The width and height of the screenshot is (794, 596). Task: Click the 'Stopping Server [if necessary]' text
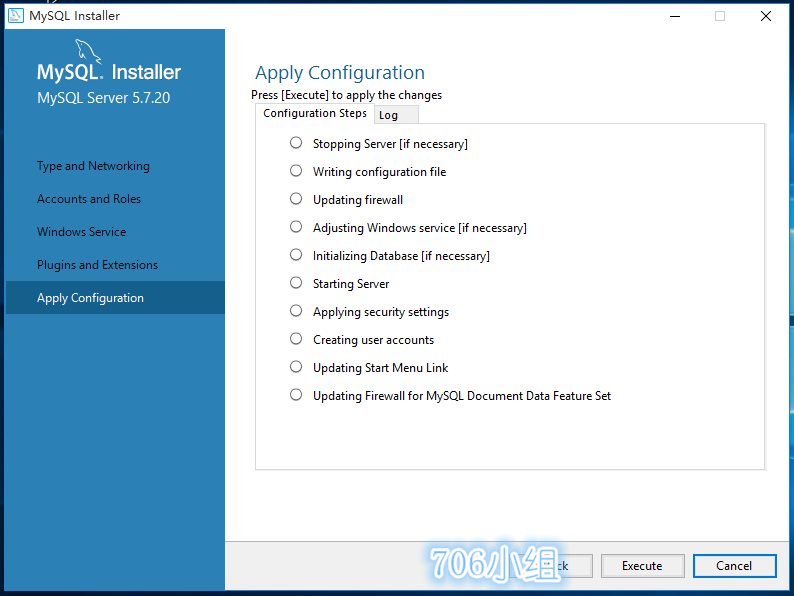tap(390, 144)
